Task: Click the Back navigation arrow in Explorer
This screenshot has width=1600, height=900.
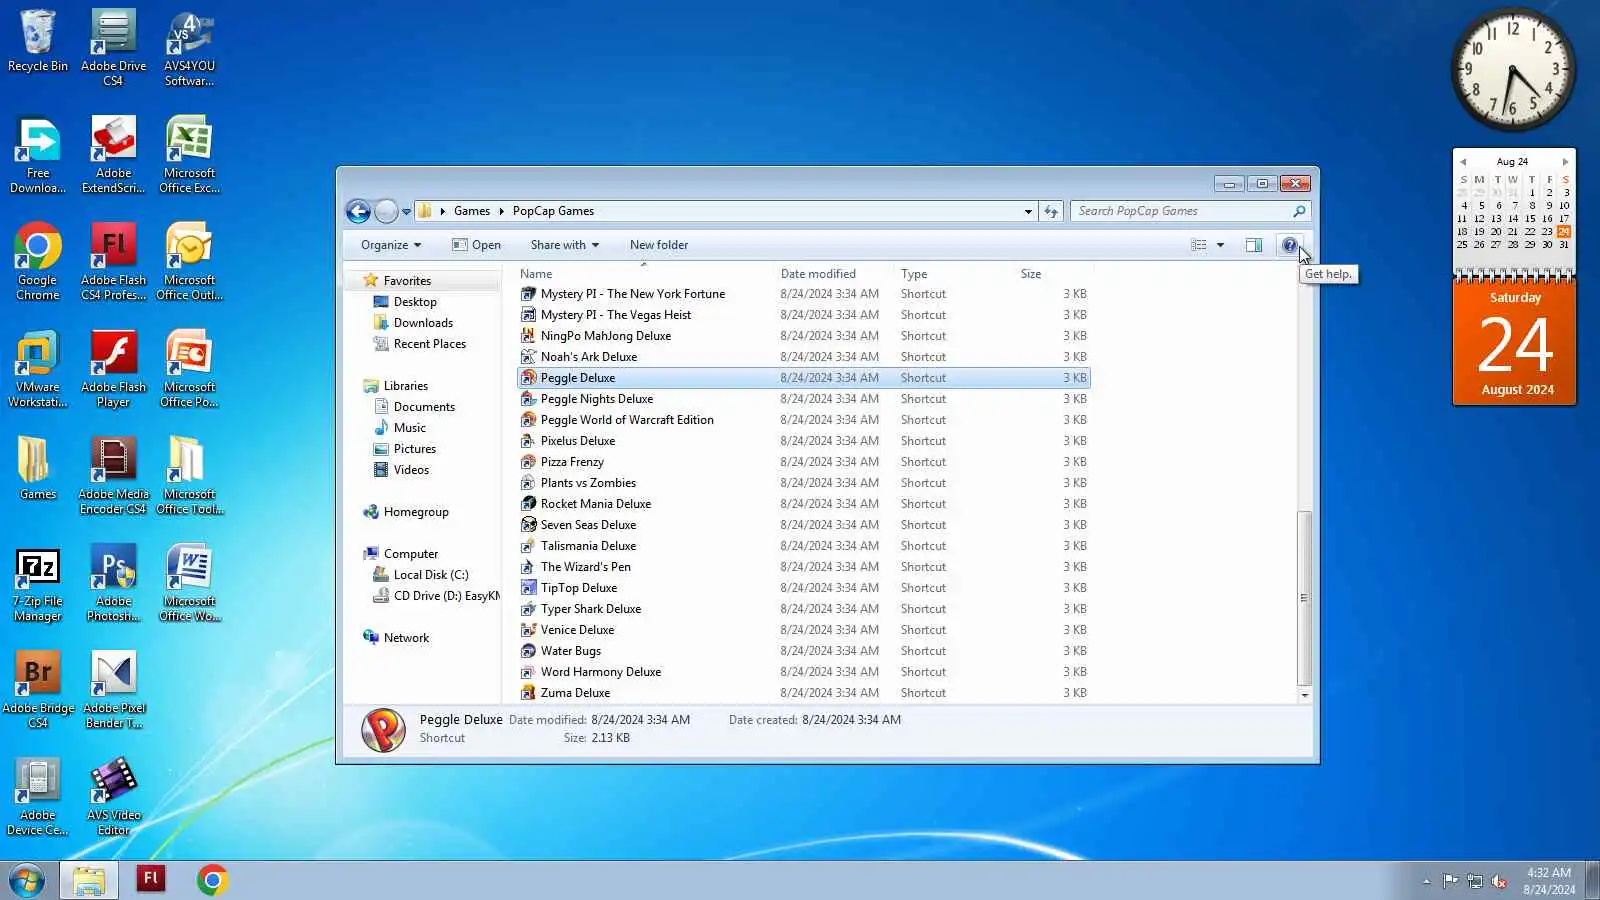Action: (358, 211)
